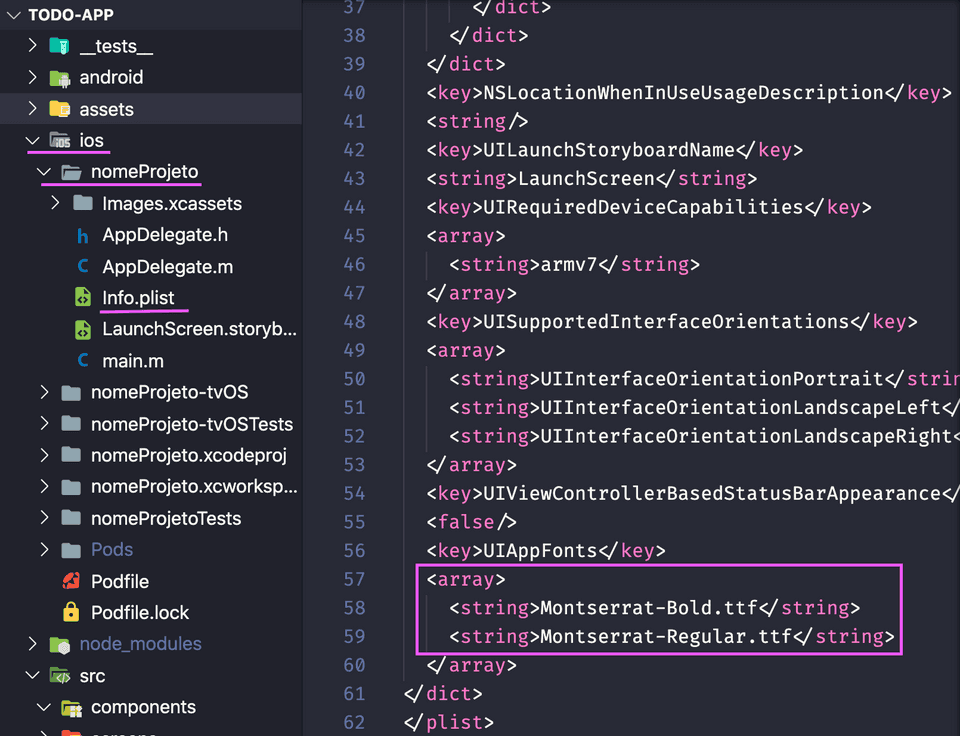Click line number 57 in the editor
The height and width of the screenshot is (736, 960).
[x=355, y=578]
